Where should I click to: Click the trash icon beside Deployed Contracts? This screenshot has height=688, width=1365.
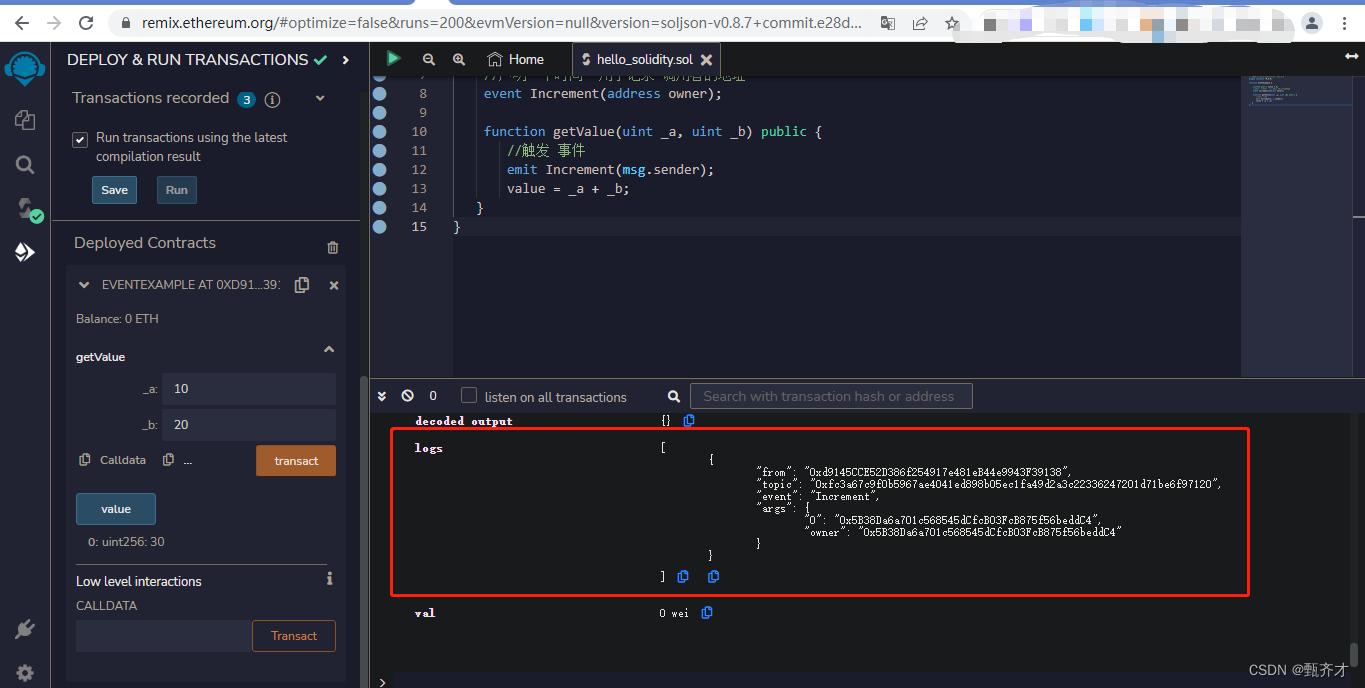tap(333, 247)
